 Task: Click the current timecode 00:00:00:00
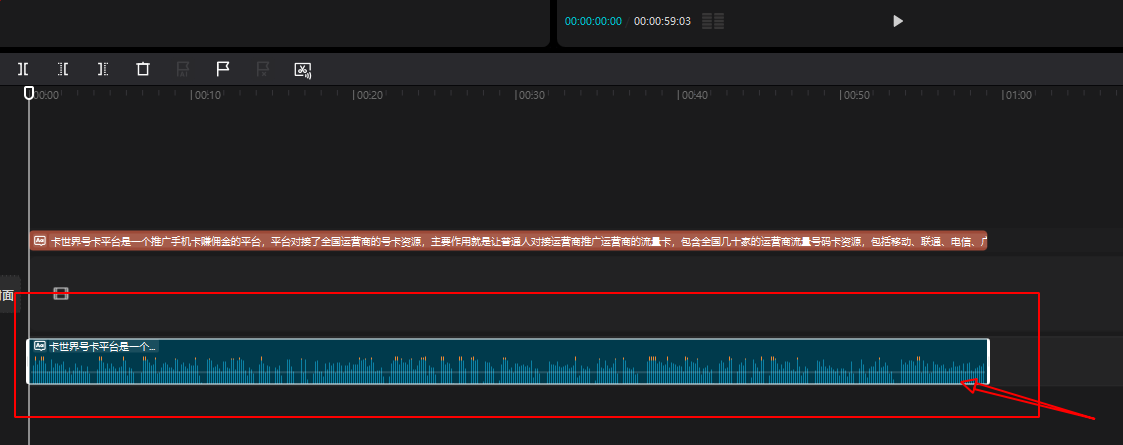[x=593, y=21]
